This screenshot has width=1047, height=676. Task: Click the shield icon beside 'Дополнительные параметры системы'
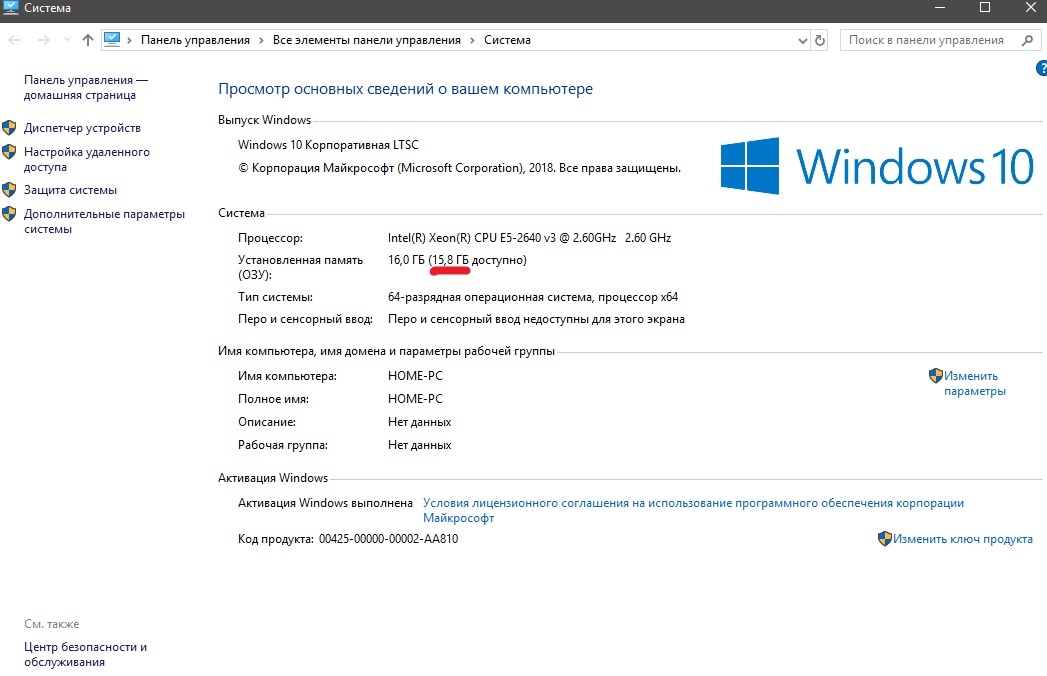pos(9,214)
